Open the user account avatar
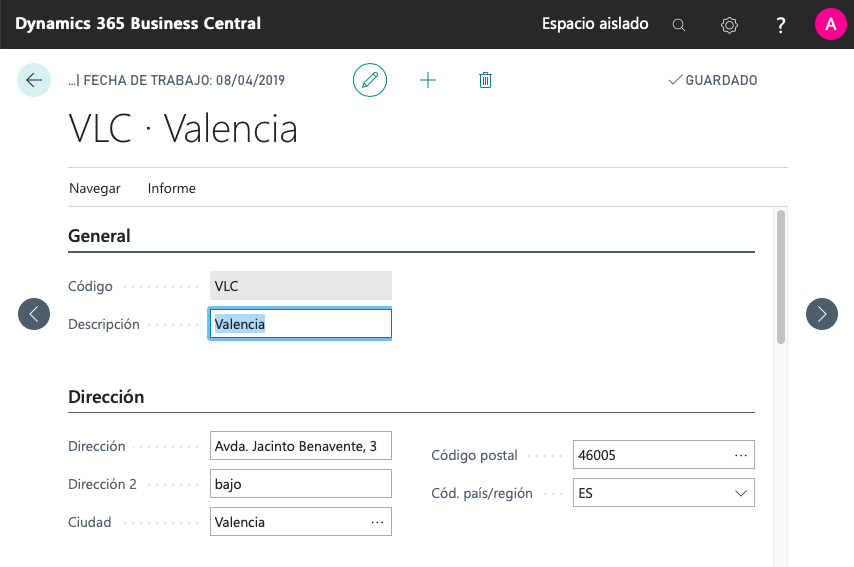The height and width of the screenshot is (567, 854). 830,24
